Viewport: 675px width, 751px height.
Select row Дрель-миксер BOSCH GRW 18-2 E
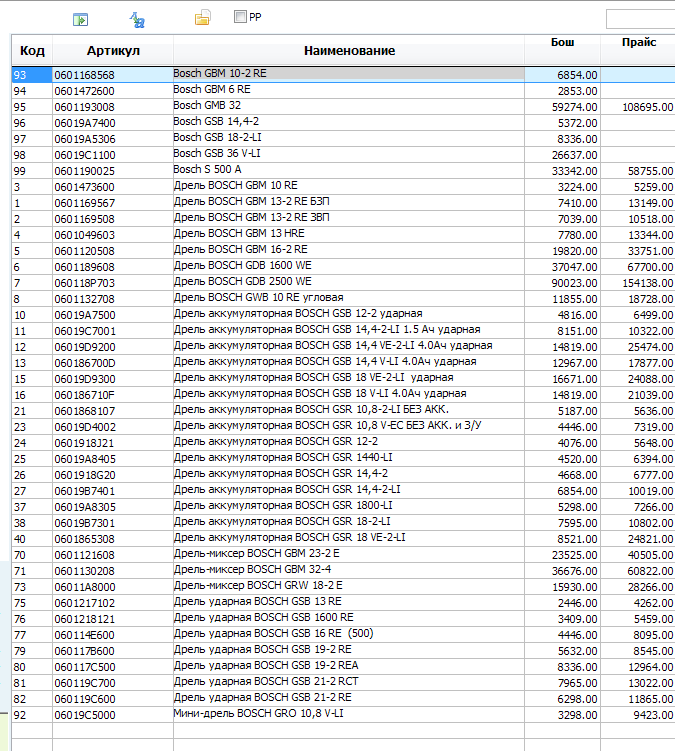tap(343, 587)
